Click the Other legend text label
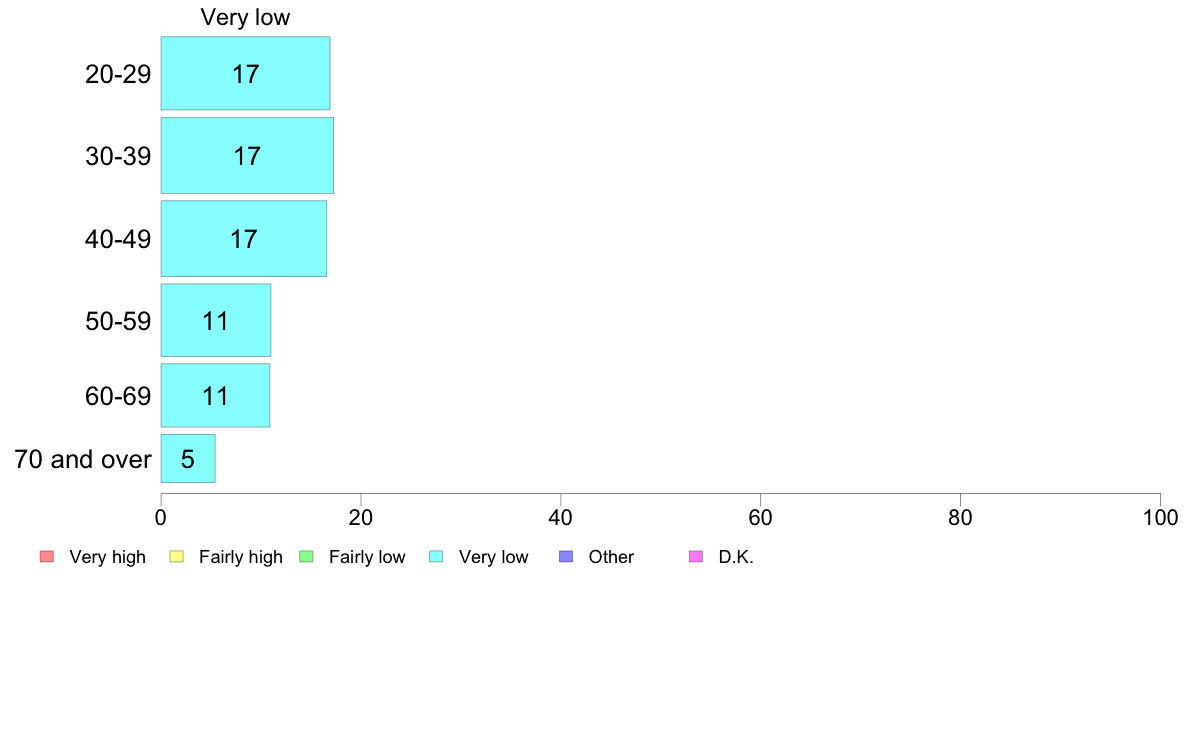1188x736 pixels. coord(611,557)
